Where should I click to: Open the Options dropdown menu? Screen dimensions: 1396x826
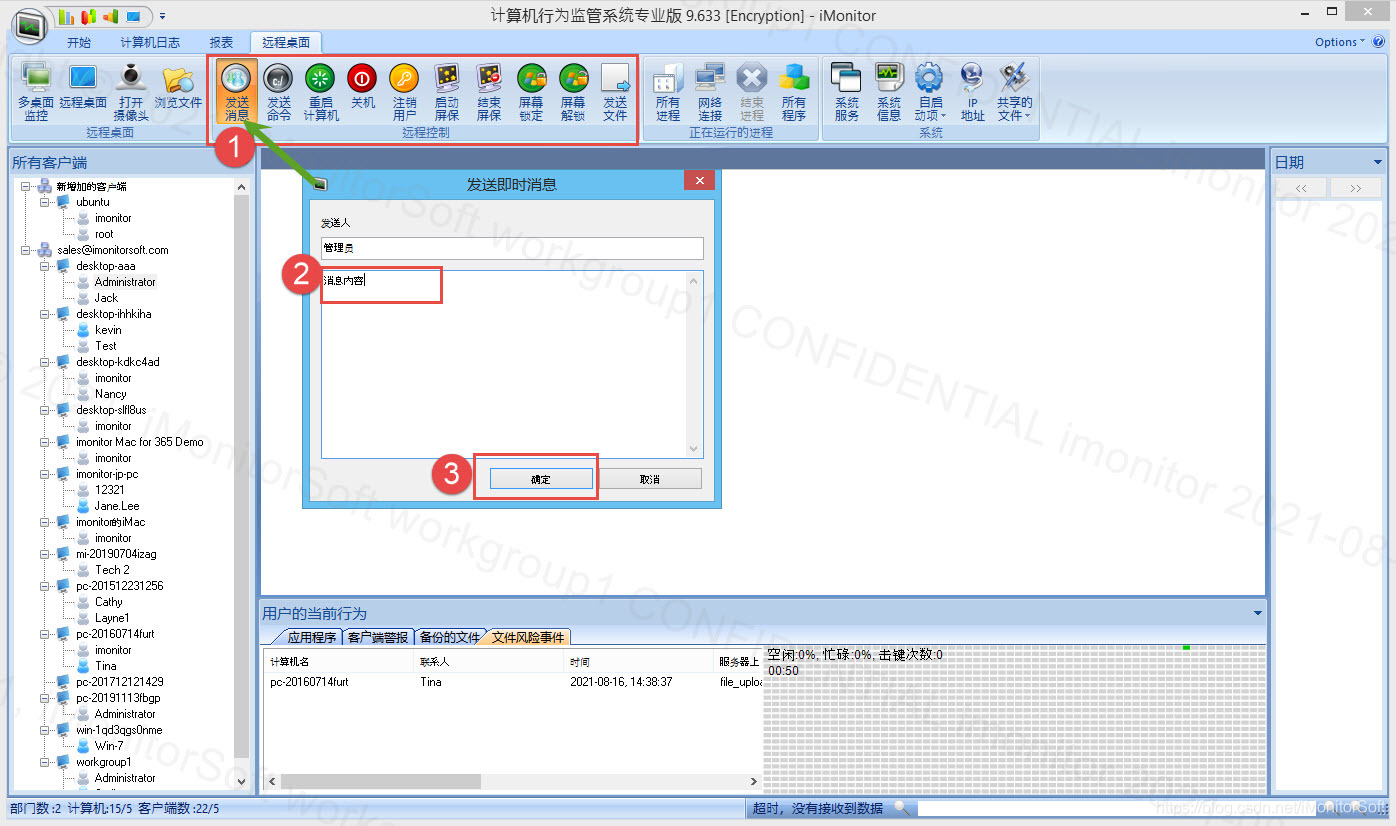[x=1340, y=42]
